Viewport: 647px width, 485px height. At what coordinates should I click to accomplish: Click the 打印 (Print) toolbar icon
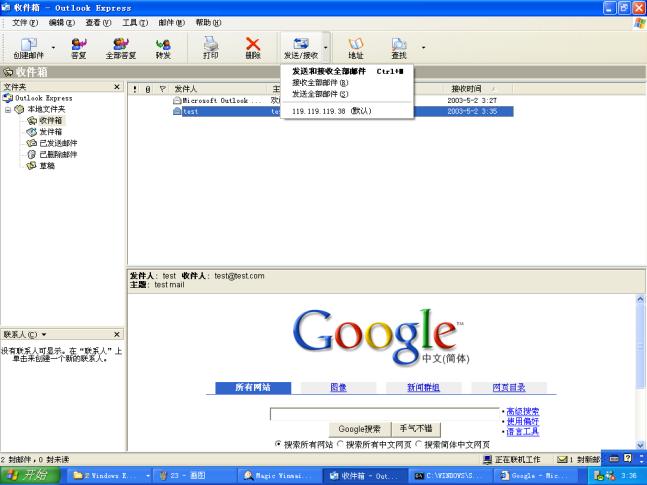(210, 48)
